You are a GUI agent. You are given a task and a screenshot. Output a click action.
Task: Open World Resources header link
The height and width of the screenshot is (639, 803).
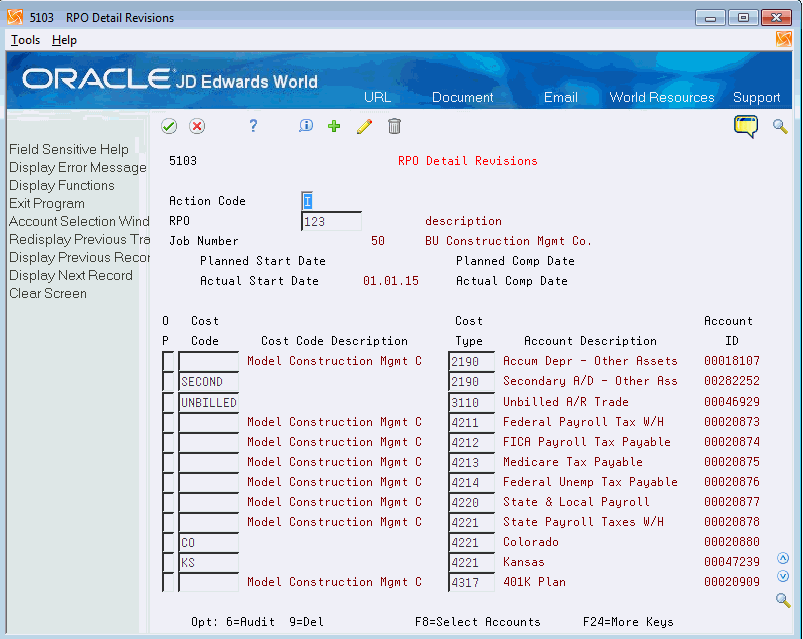click(662, 97)
